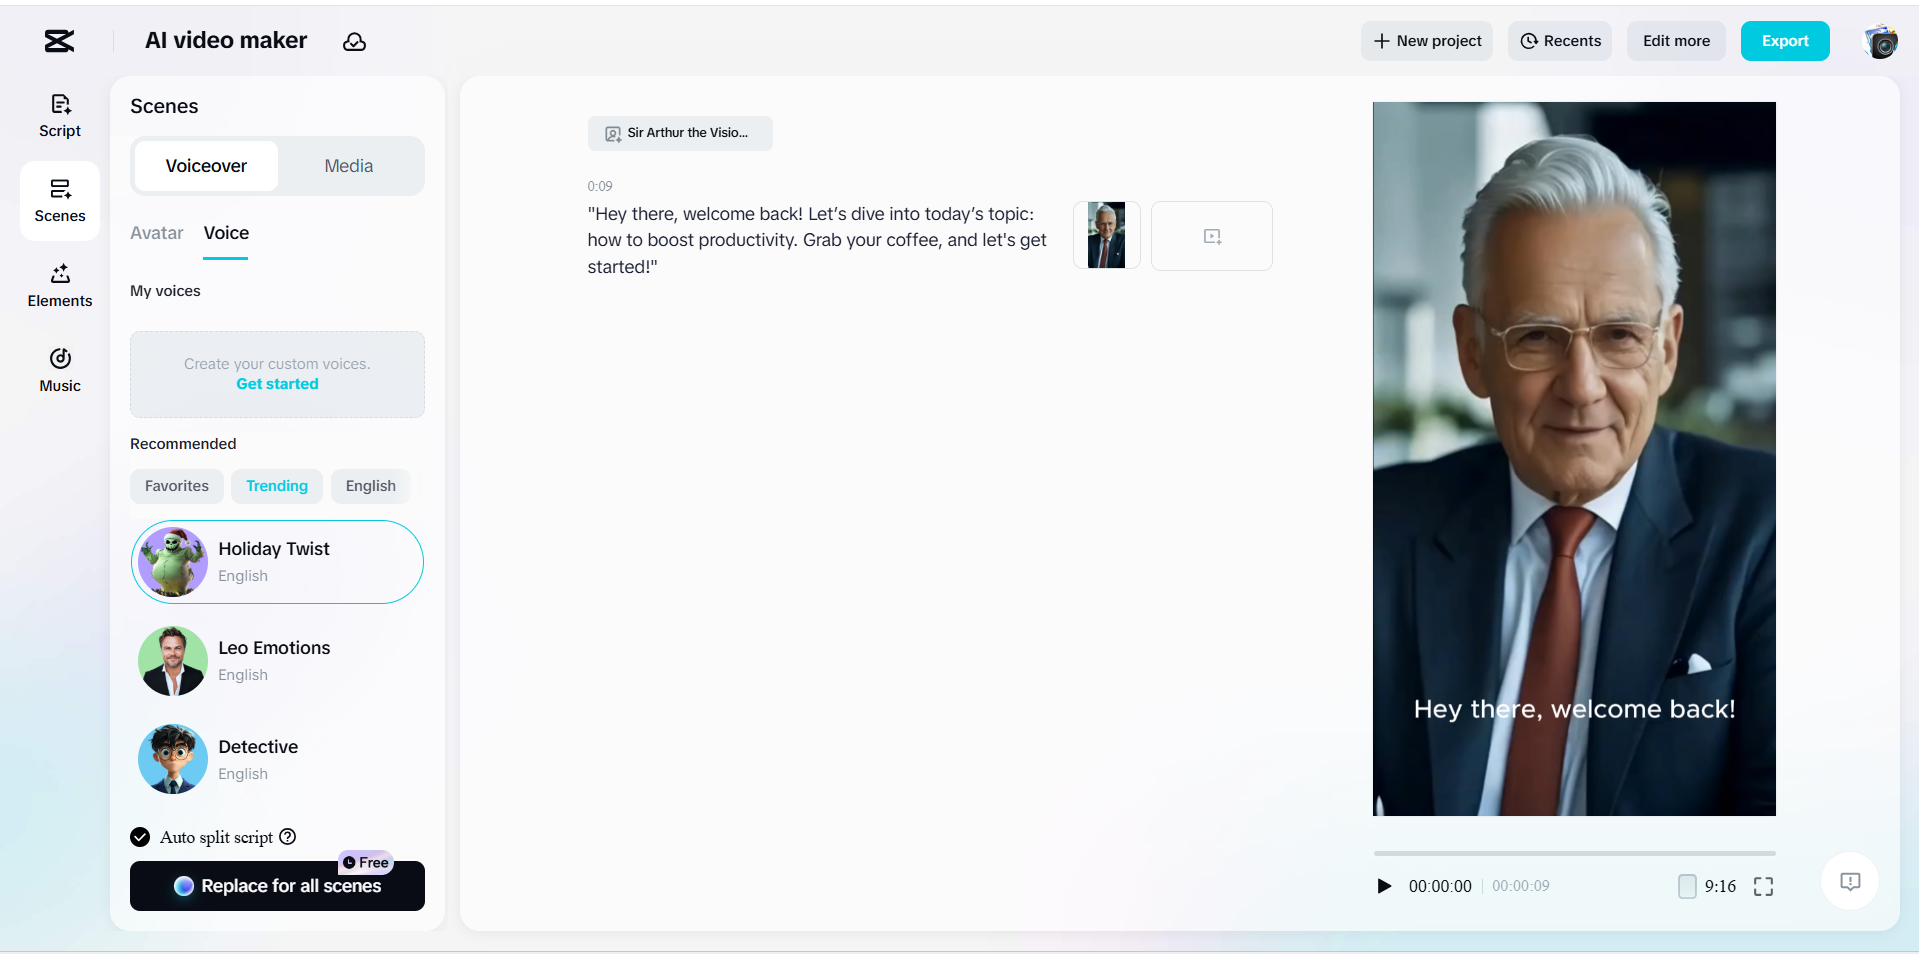Switch to the Media tab
Screen dimensions: 1919x954
click(347, 166)
